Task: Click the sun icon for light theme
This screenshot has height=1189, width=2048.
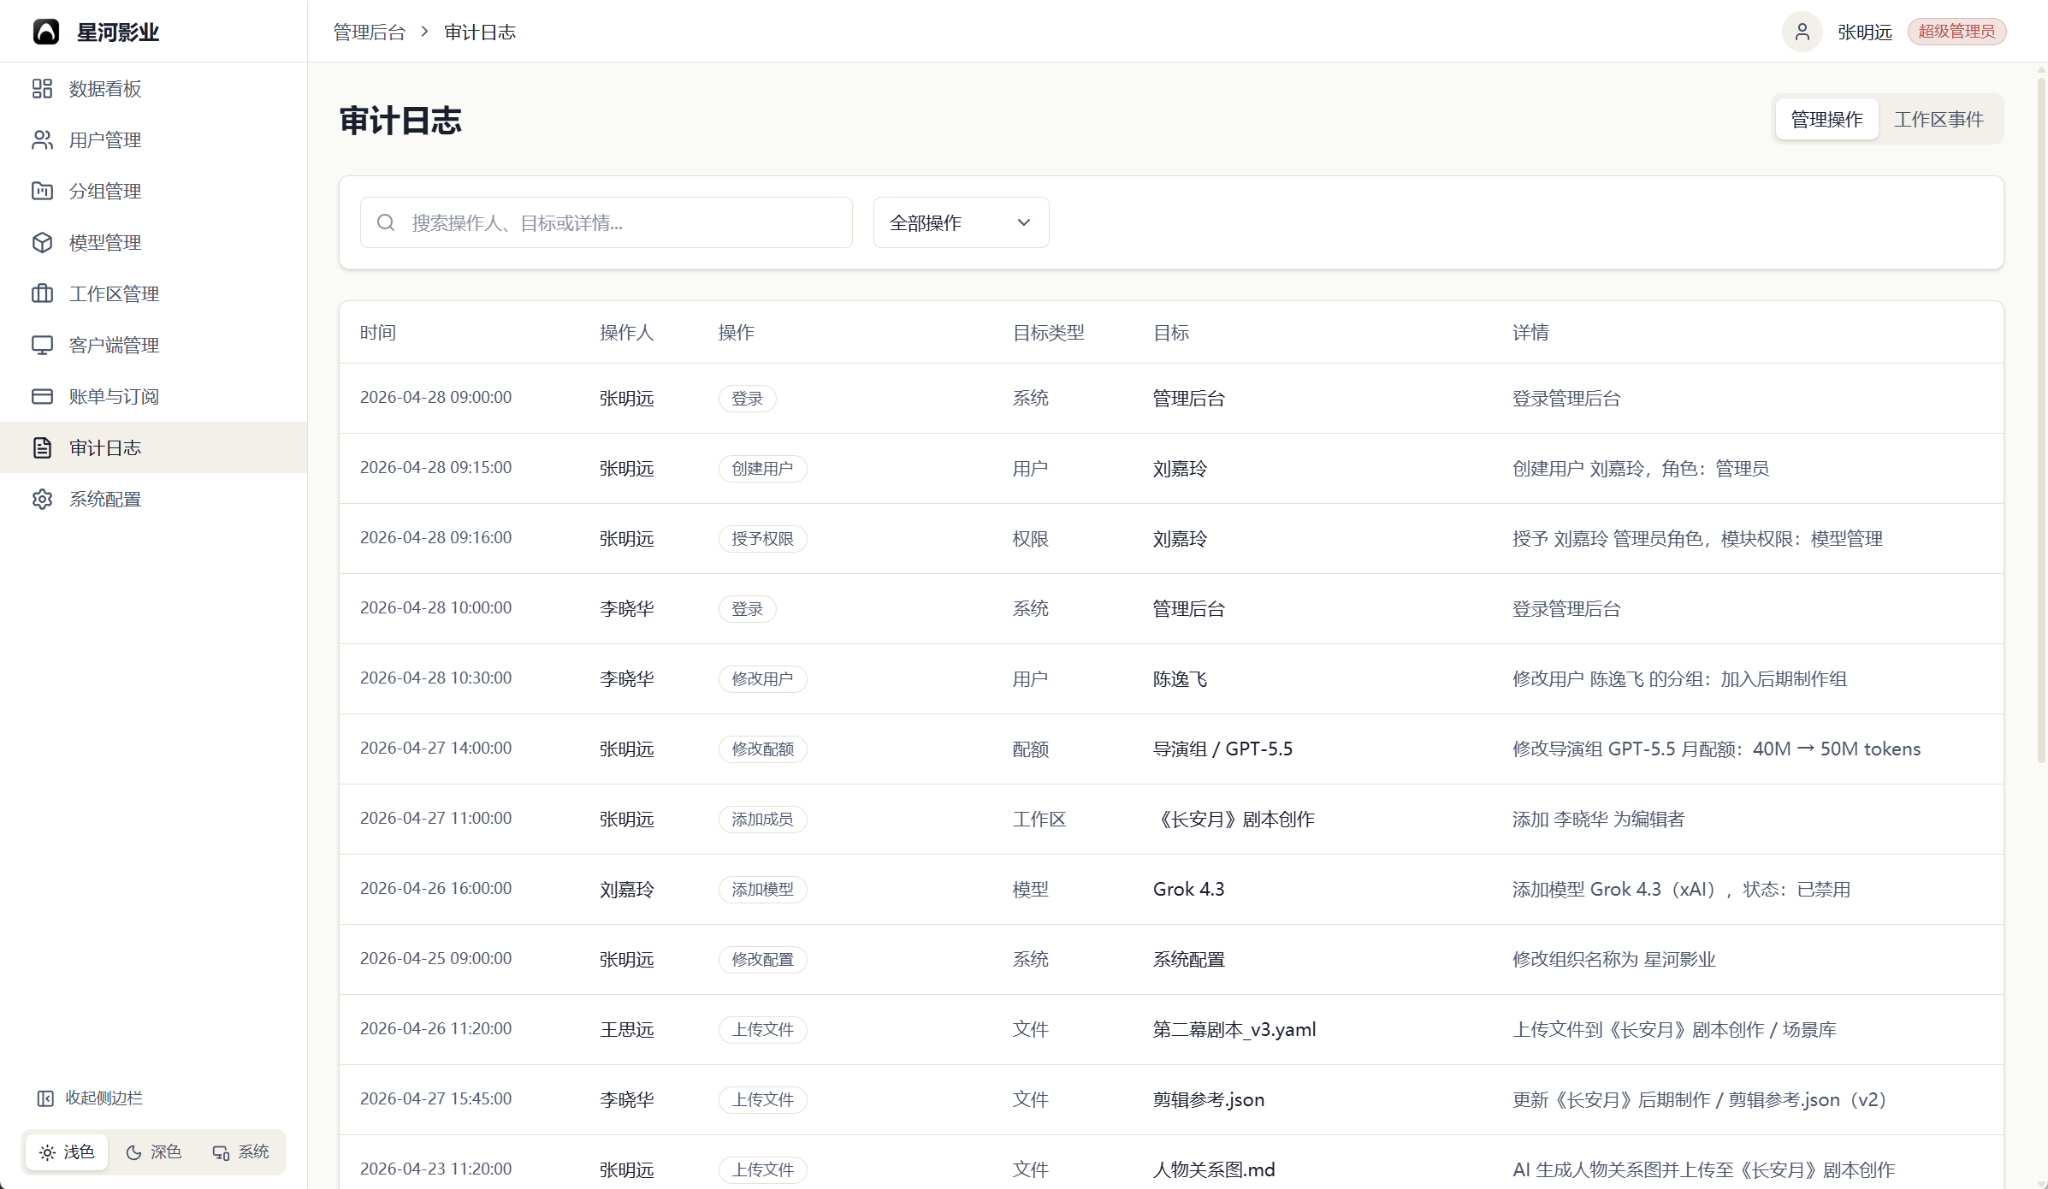Action: pyautogui.click(x=47, y=1153)
